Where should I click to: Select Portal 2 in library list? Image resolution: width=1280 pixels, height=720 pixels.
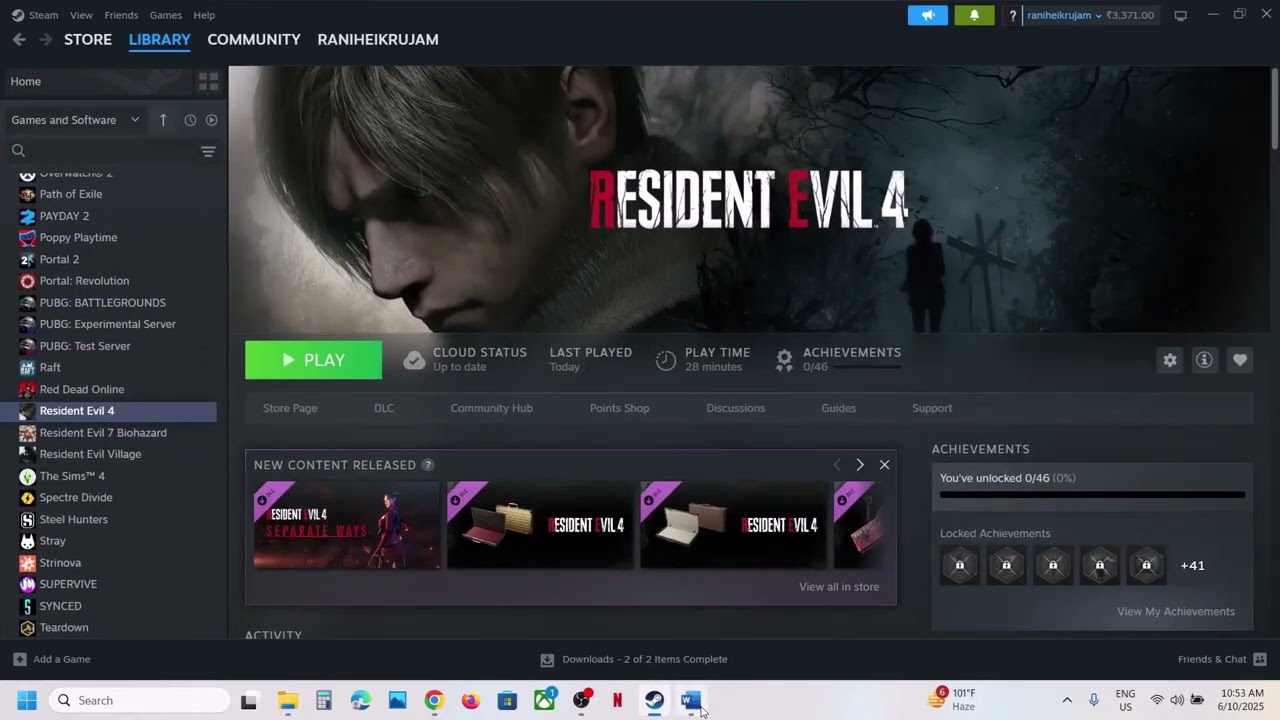coord(59,259)
